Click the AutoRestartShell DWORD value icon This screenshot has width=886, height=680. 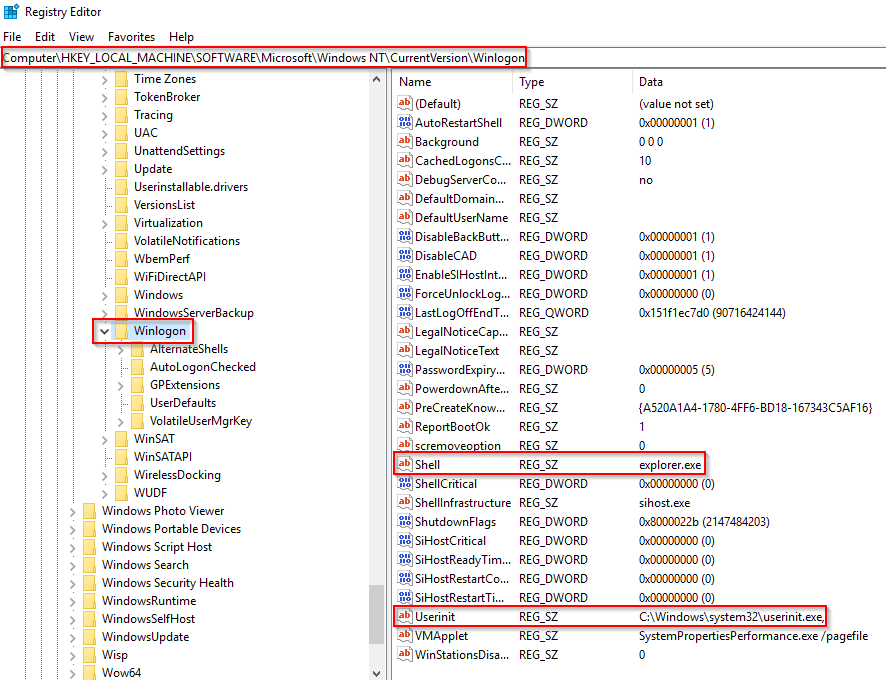coord(405,123)
